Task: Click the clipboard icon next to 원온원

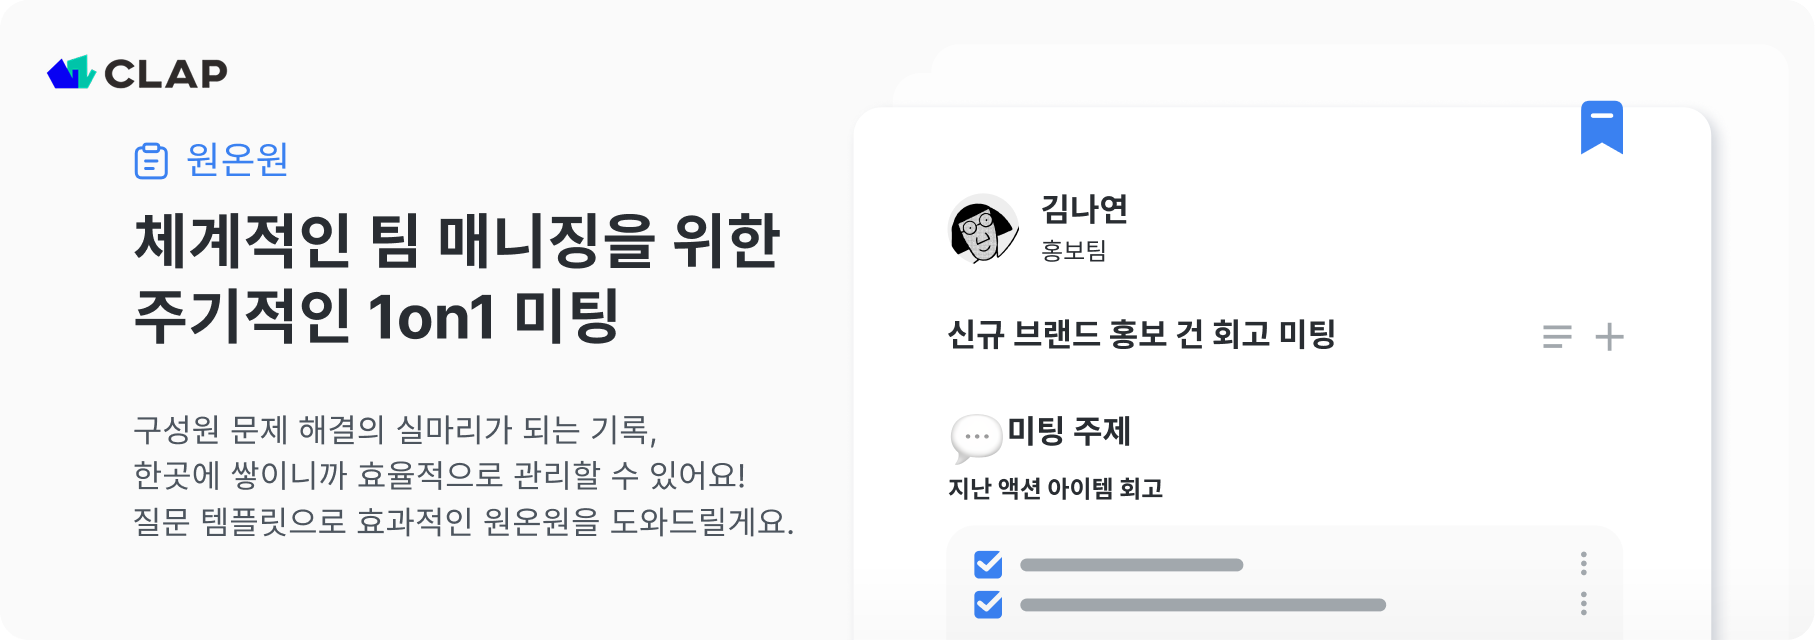Action: 151,161
